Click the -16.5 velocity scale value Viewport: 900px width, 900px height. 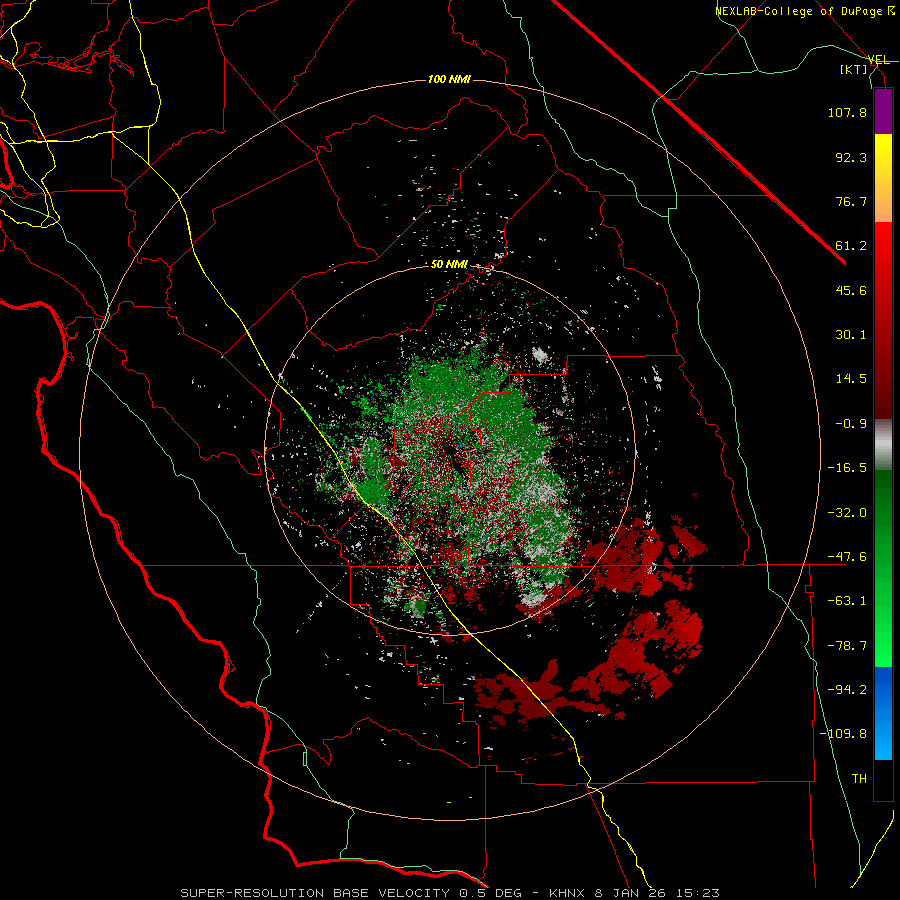[847, 468]
